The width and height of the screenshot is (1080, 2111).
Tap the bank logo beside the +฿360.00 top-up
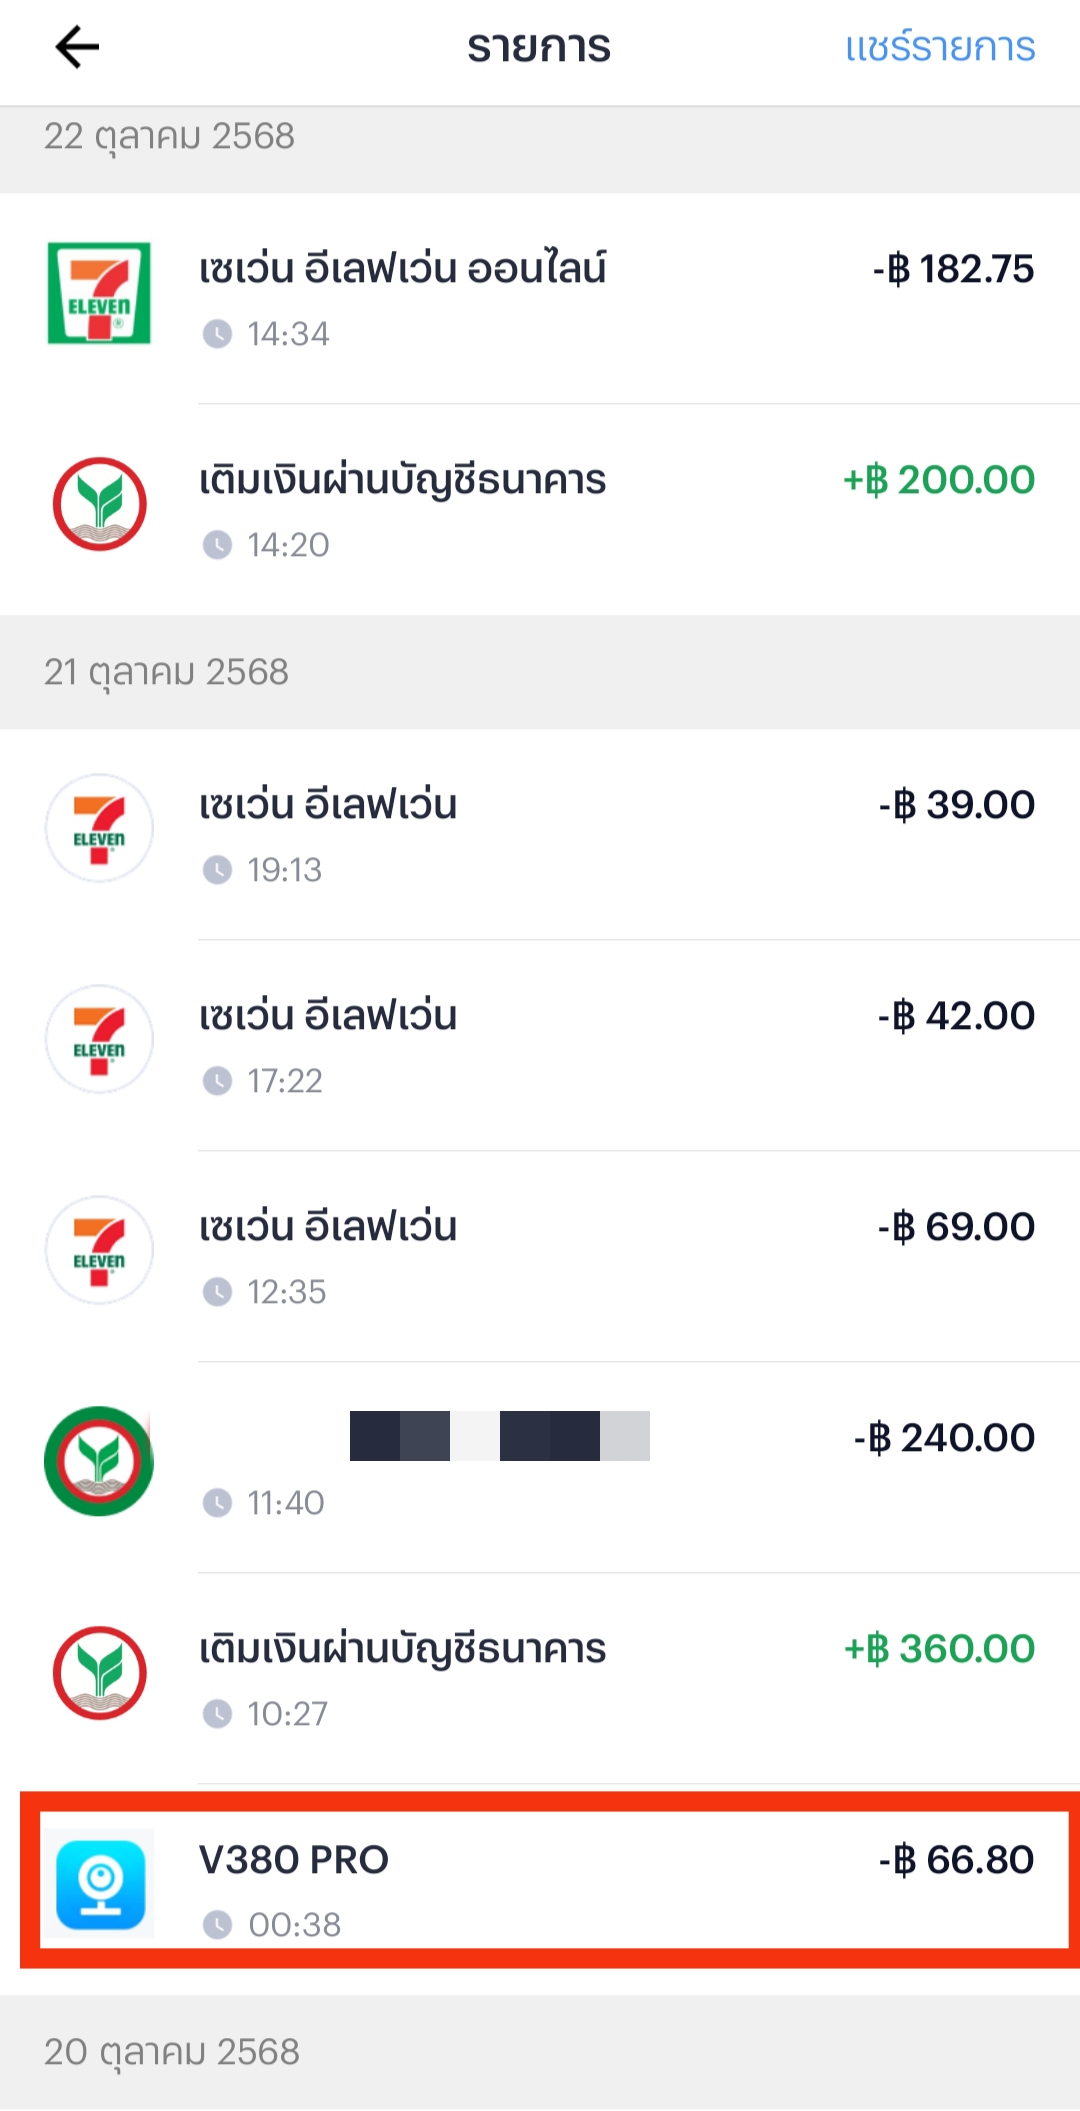coord(99,1672)
